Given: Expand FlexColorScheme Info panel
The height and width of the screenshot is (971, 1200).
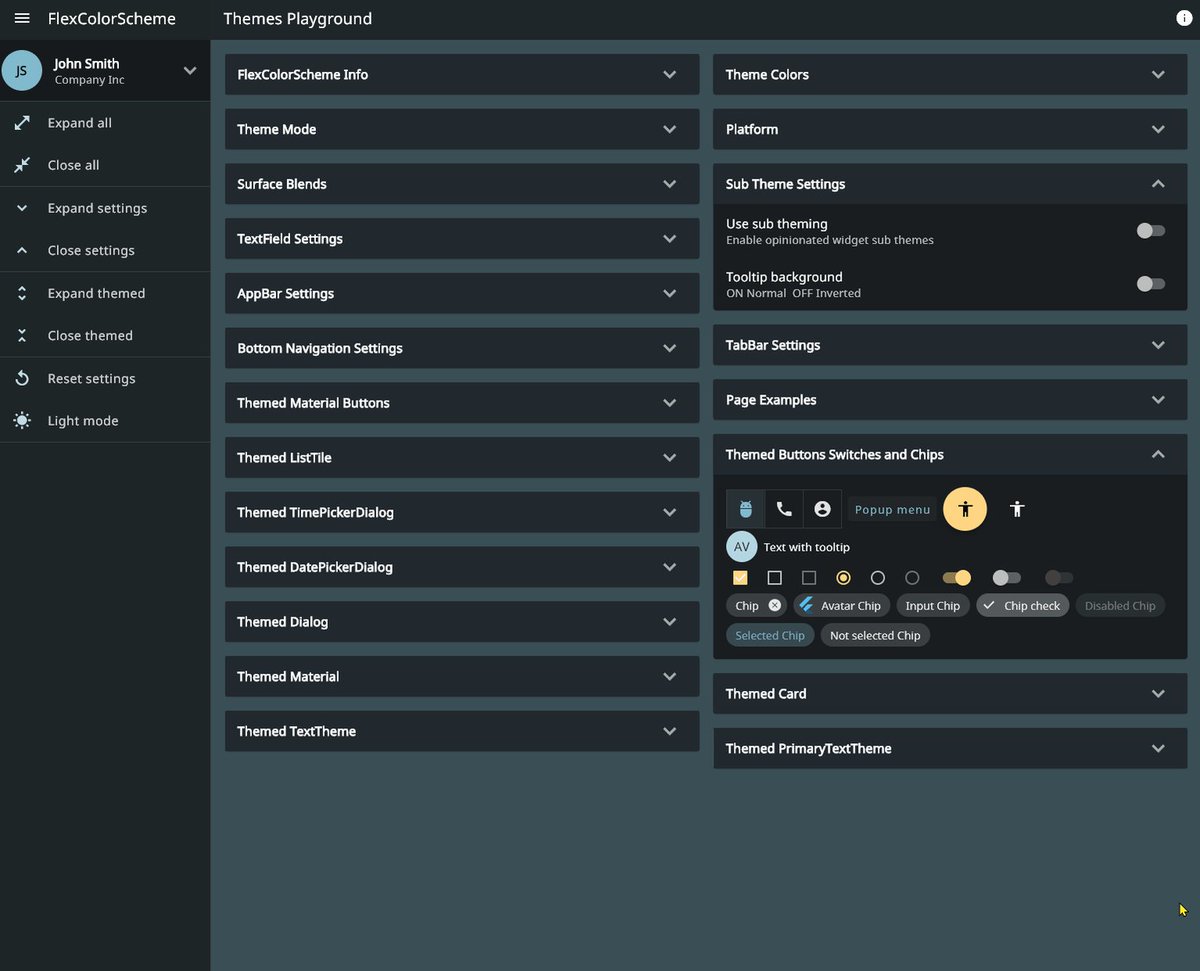Looking at the screenshot, I should click(462, 75).
